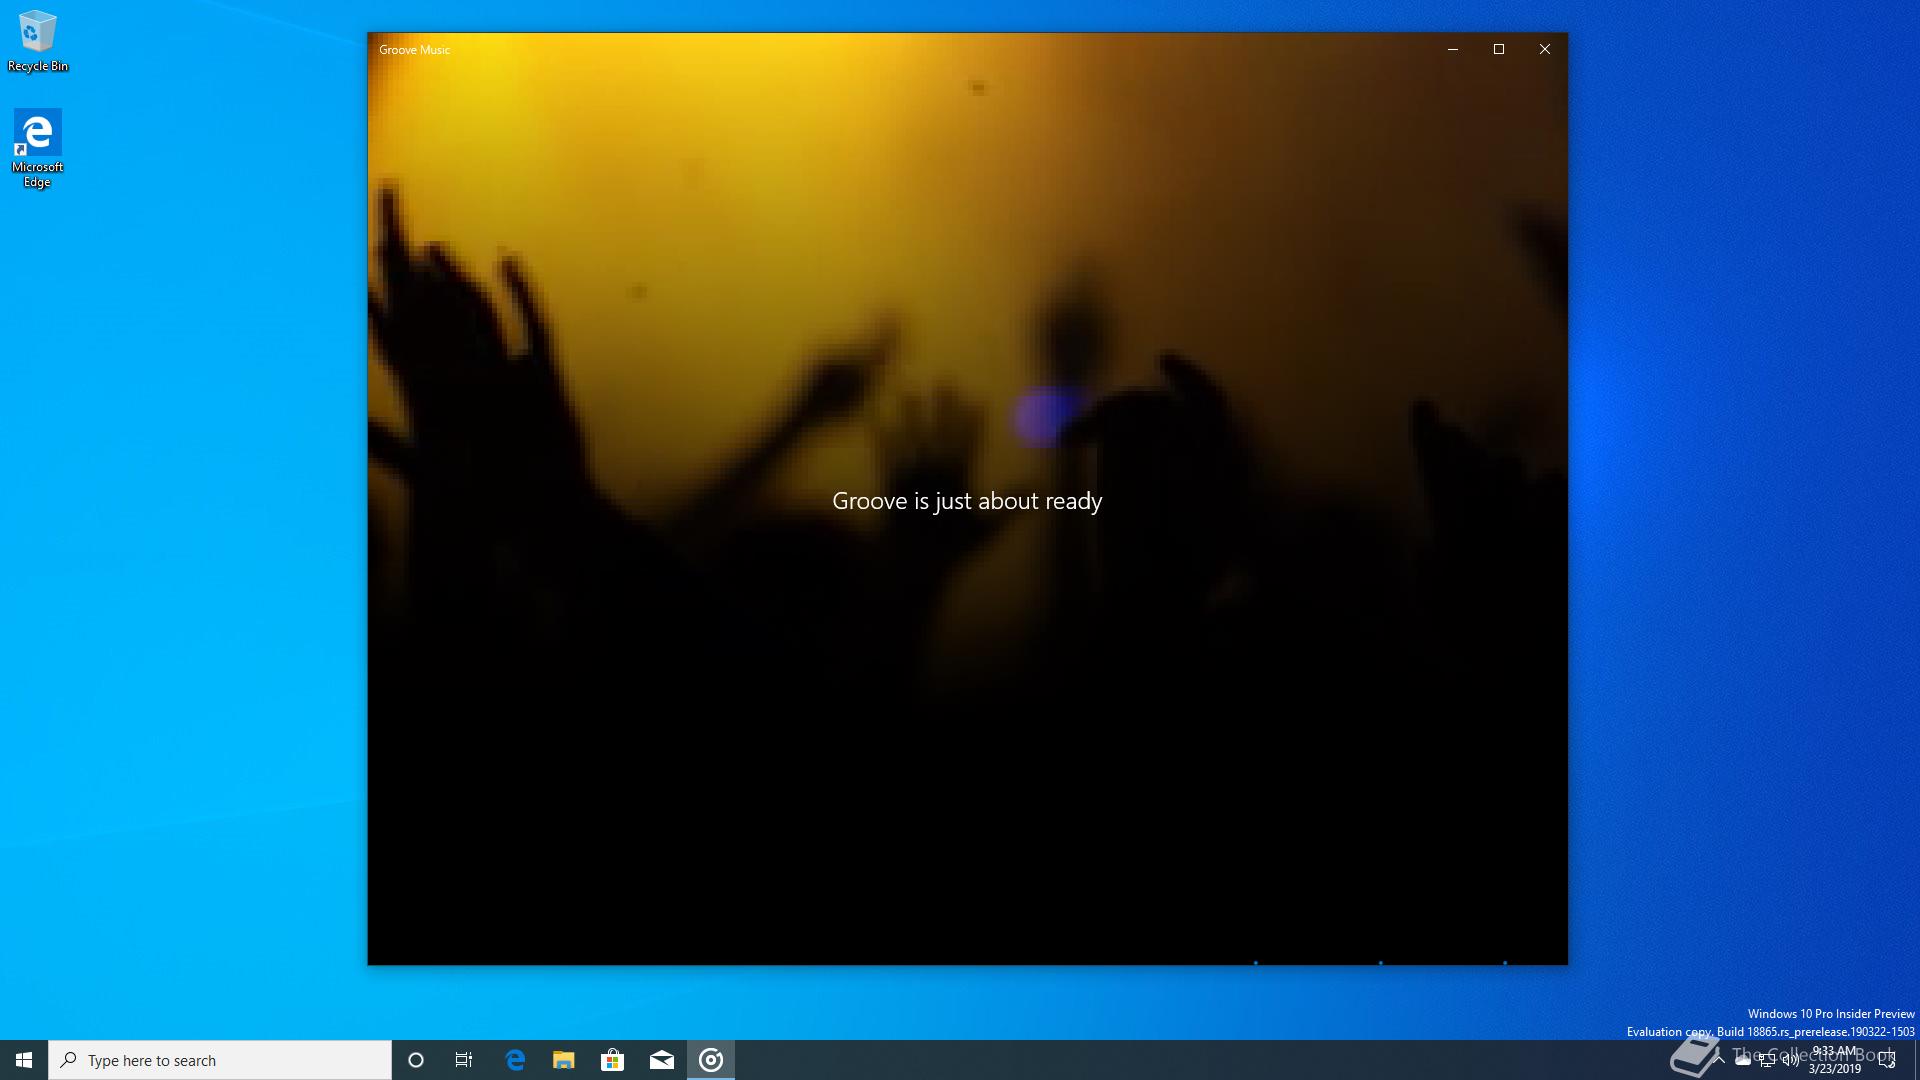1920x1080 pixels.
Task: Open the OneDrive cloud tray icon
Action: click(x=1743, y=1060)
